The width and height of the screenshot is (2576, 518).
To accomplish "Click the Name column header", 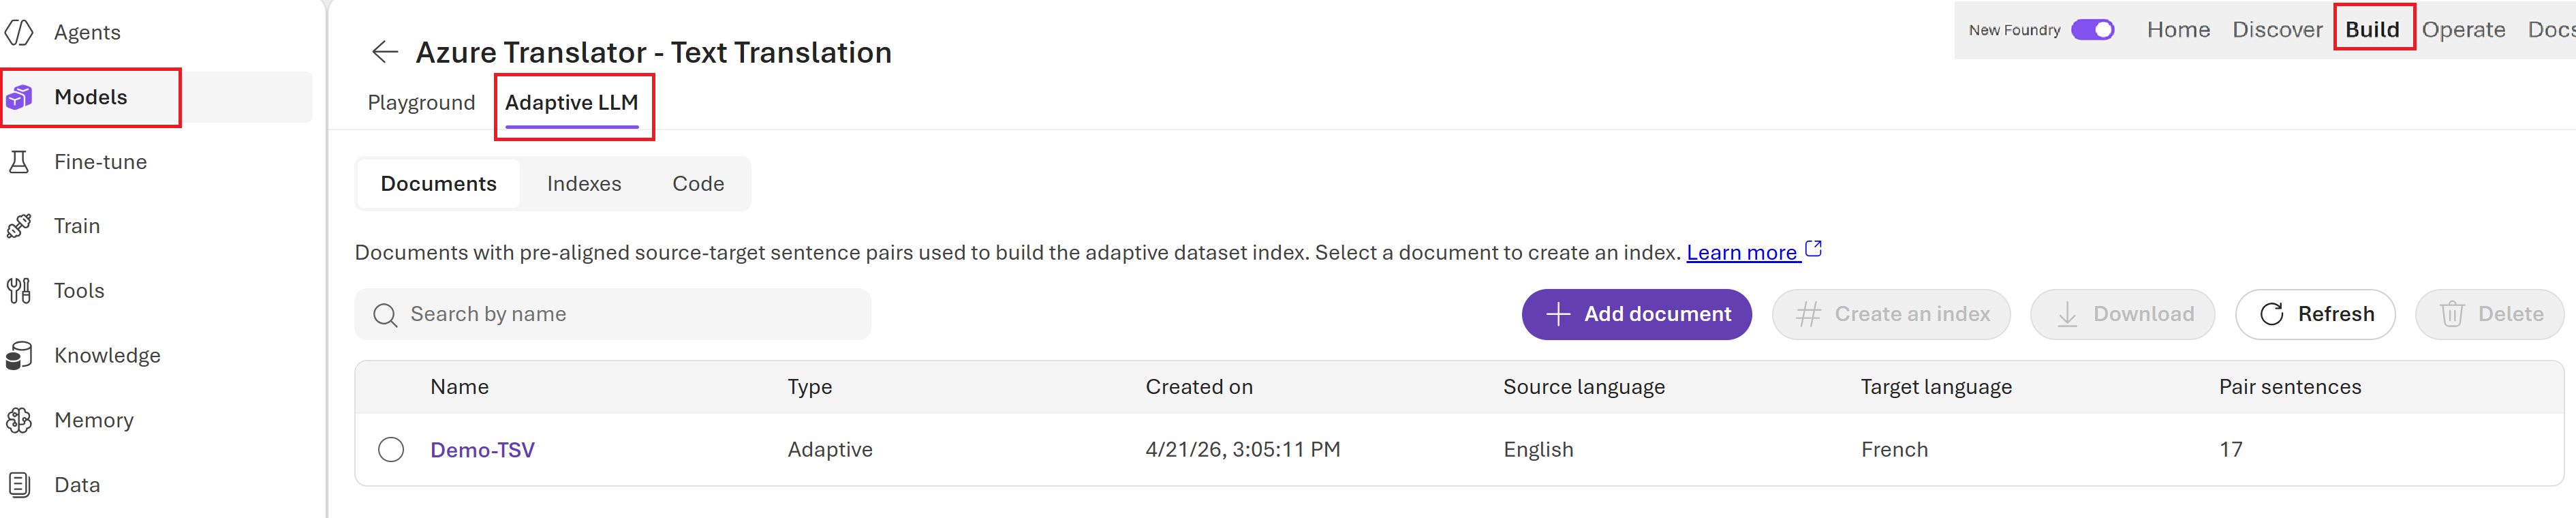I will (460, 387).
